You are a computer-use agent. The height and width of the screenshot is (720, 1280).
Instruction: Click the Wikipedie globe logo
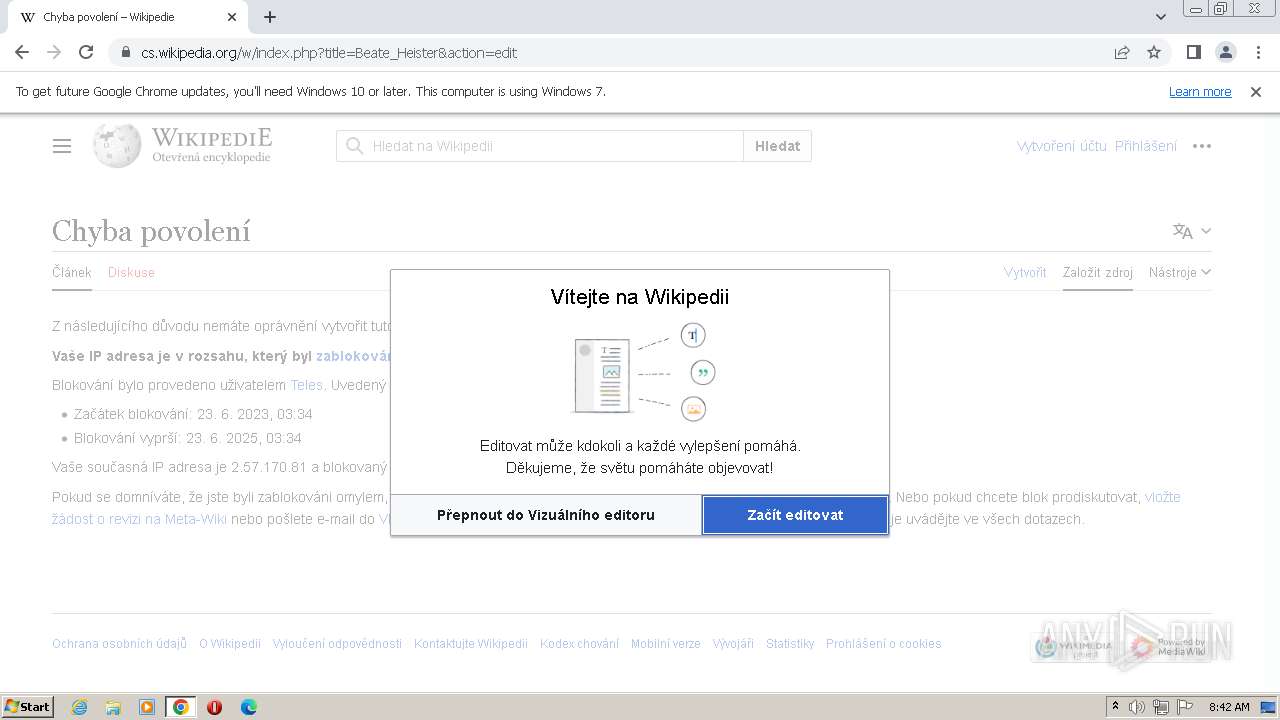[117, 145]
